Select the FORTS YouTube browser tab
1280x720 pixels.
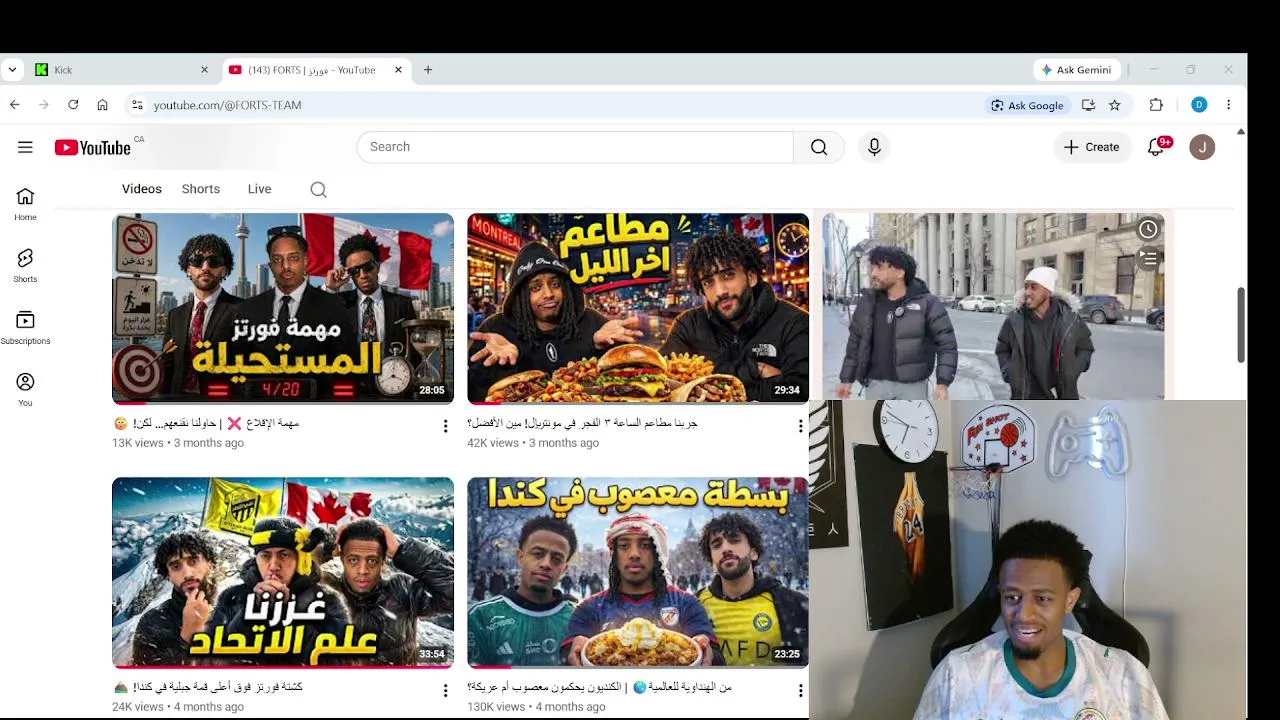pyautogui.click(x=316, y=70)
